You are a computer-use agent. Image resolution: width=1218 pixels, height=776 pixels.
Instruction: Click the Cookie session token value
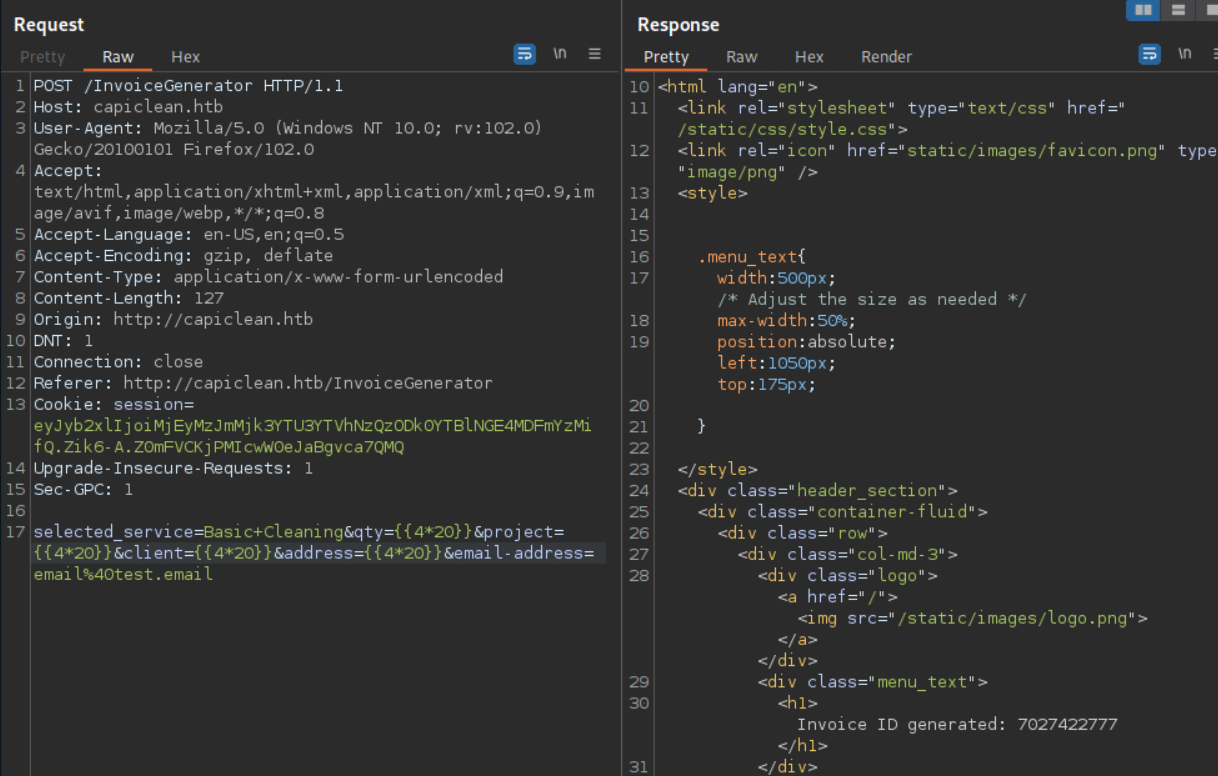312,426
